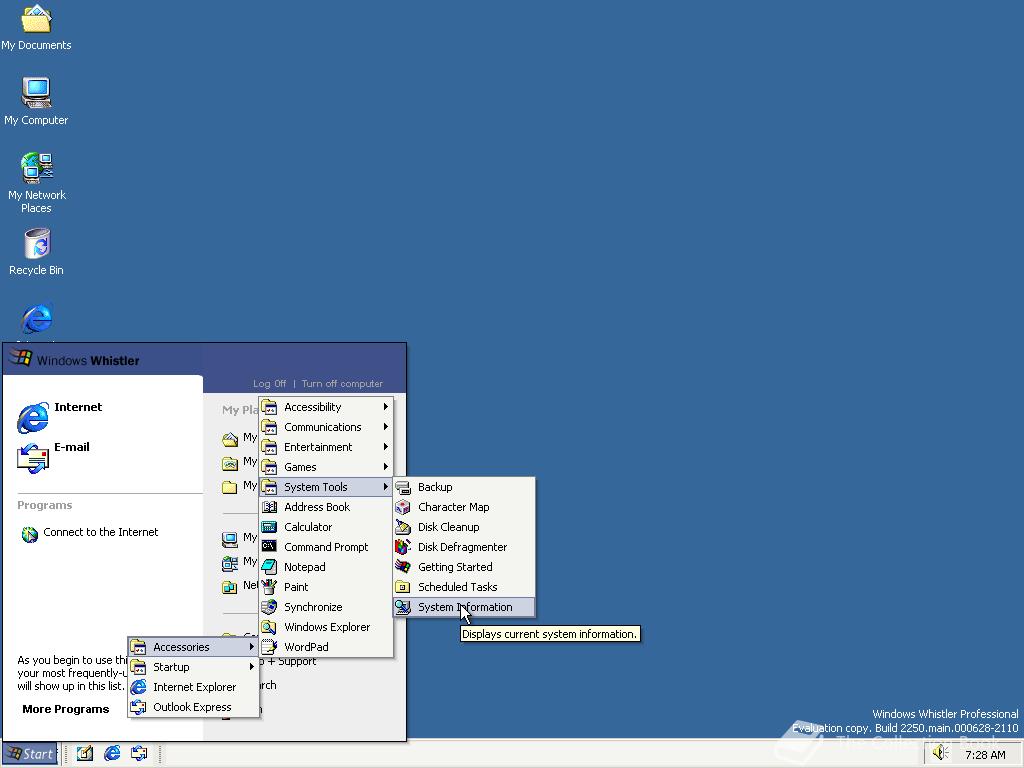Click the Character Map icon
Screen dimensions: 1024x768
point(403,507)
